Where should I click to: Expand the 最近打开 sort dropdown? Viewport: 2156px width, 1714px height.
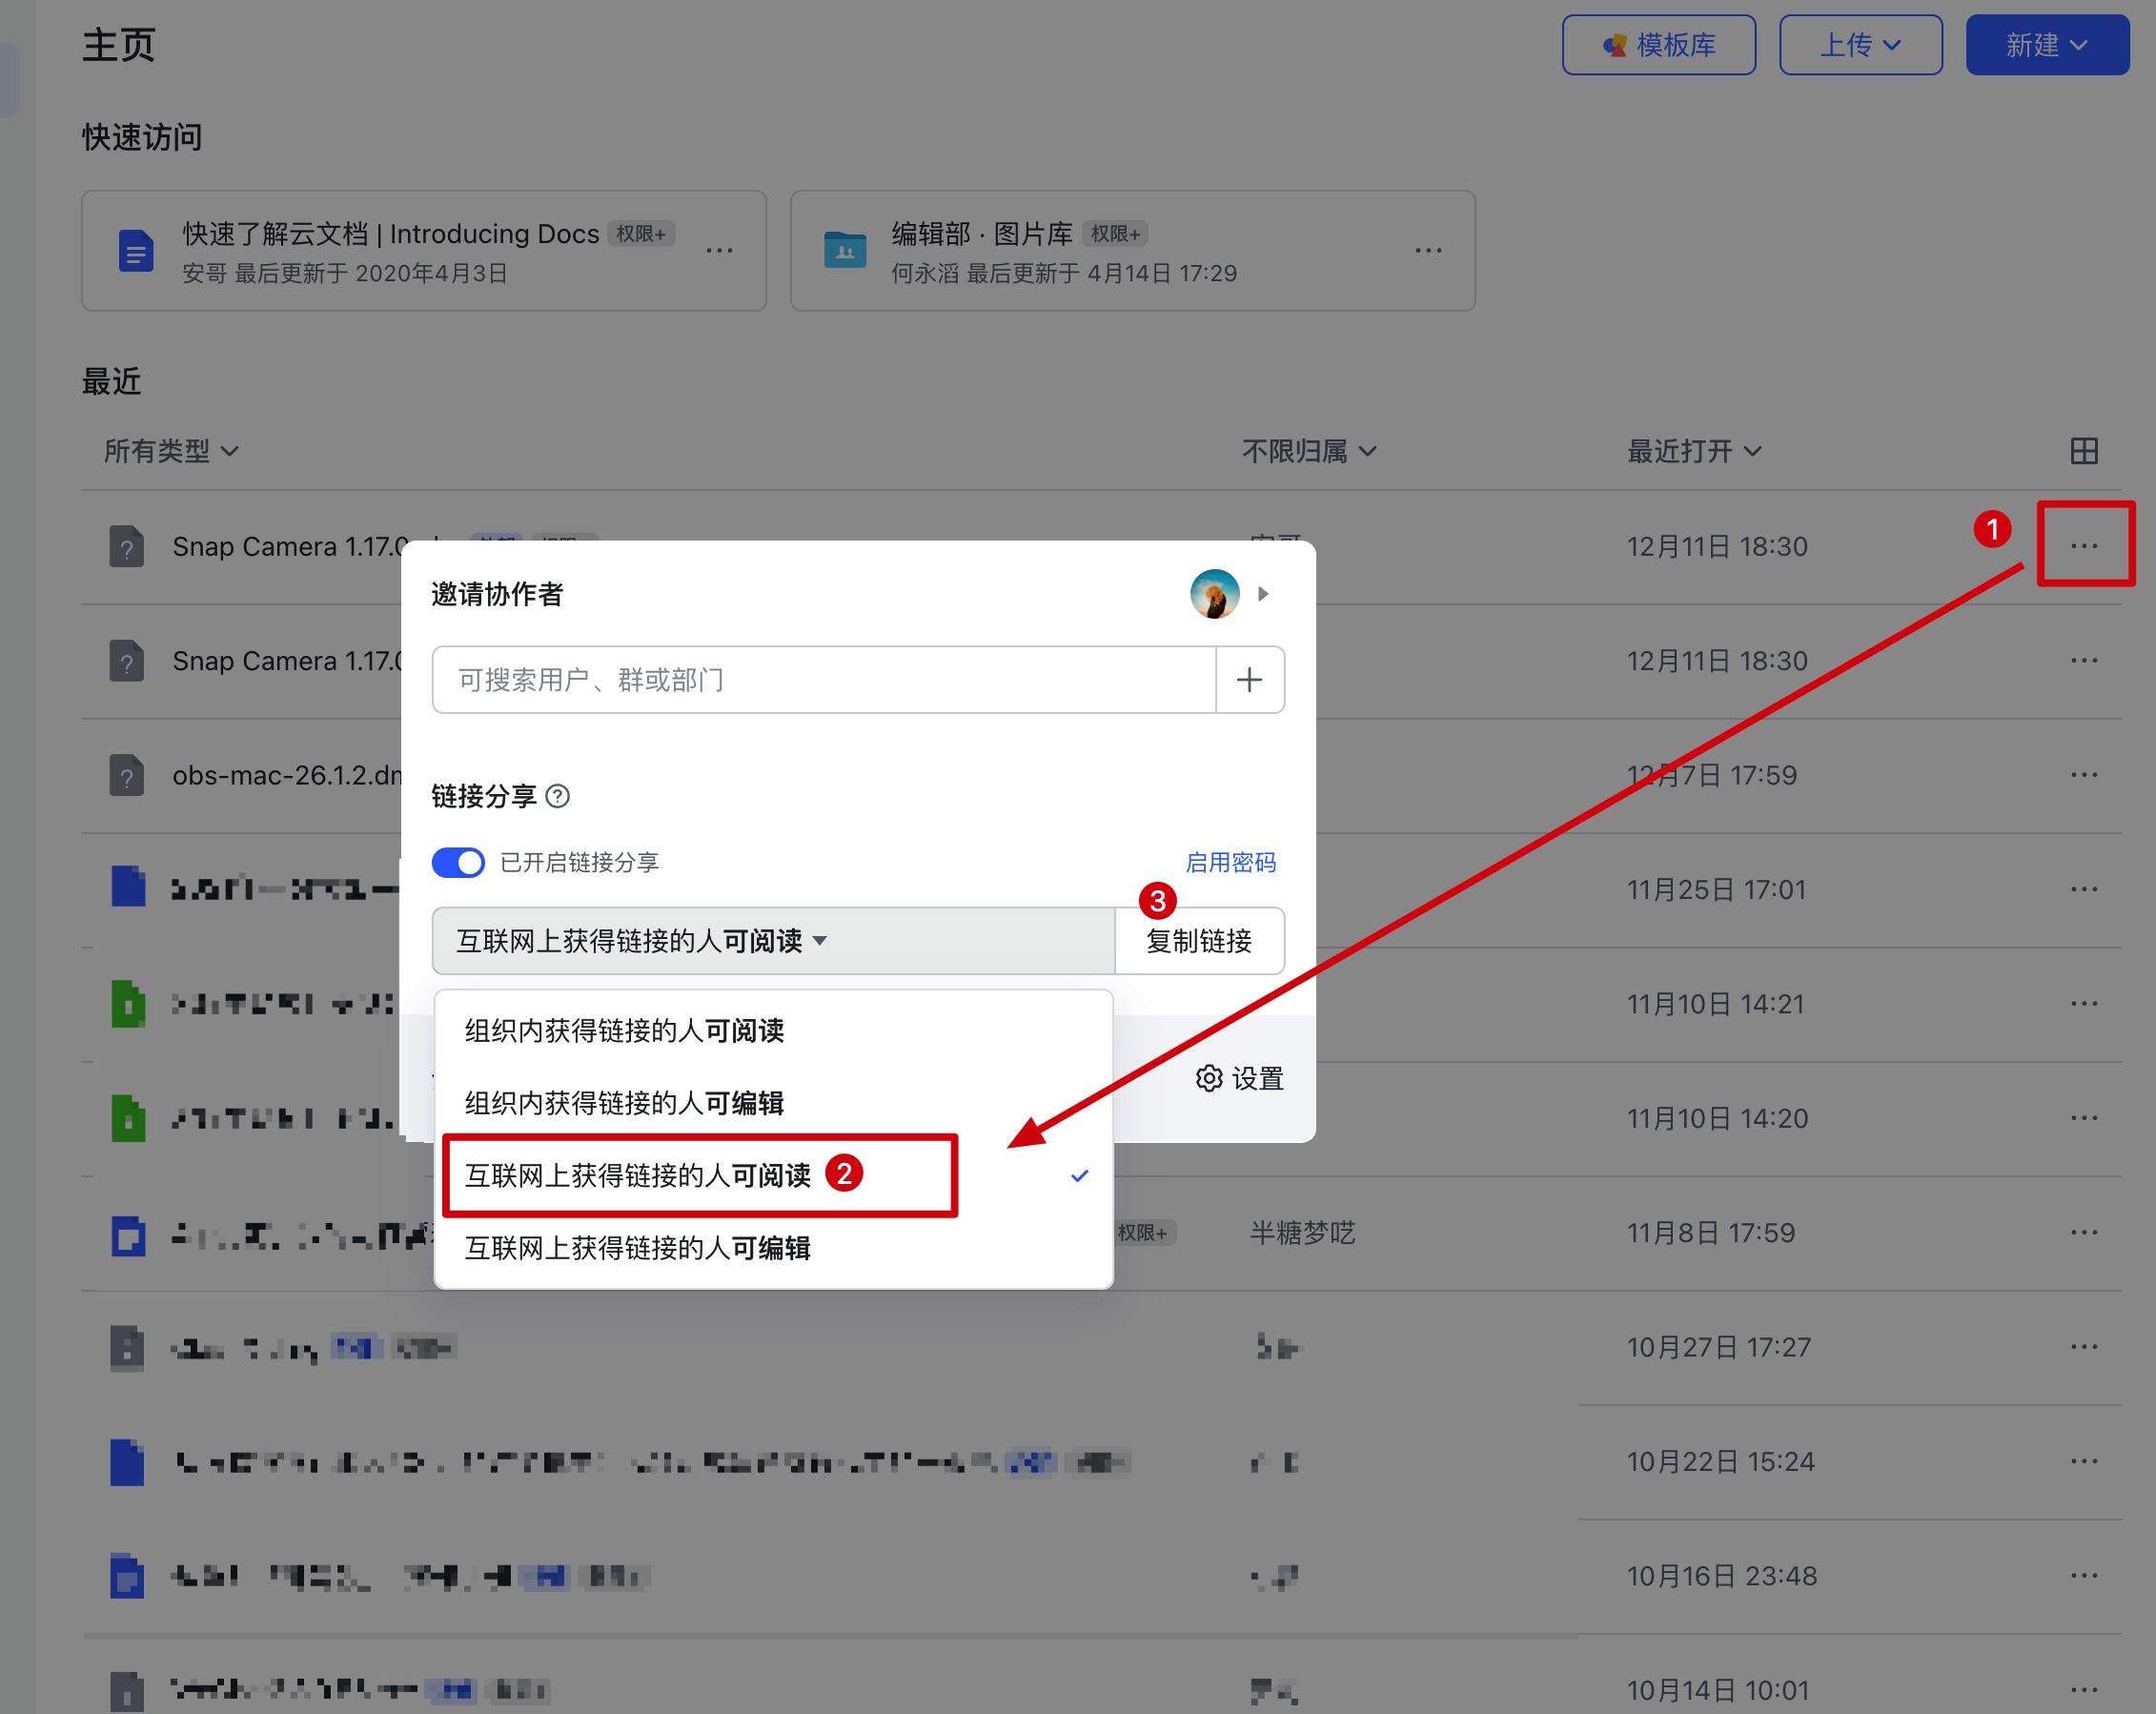coord(1693,451)
